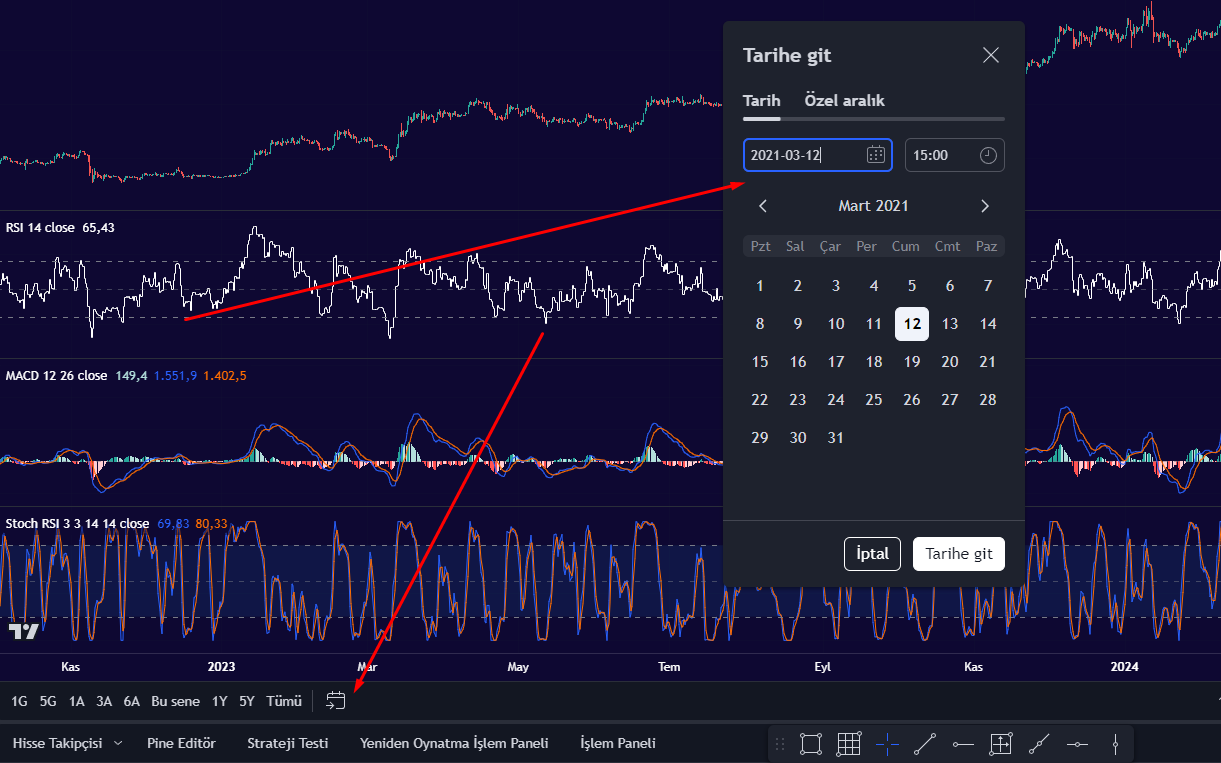The width and height of the screenshot is (1221, 763).
Task: Switch to the Özel aralık tab
Action: pos(845,100)
